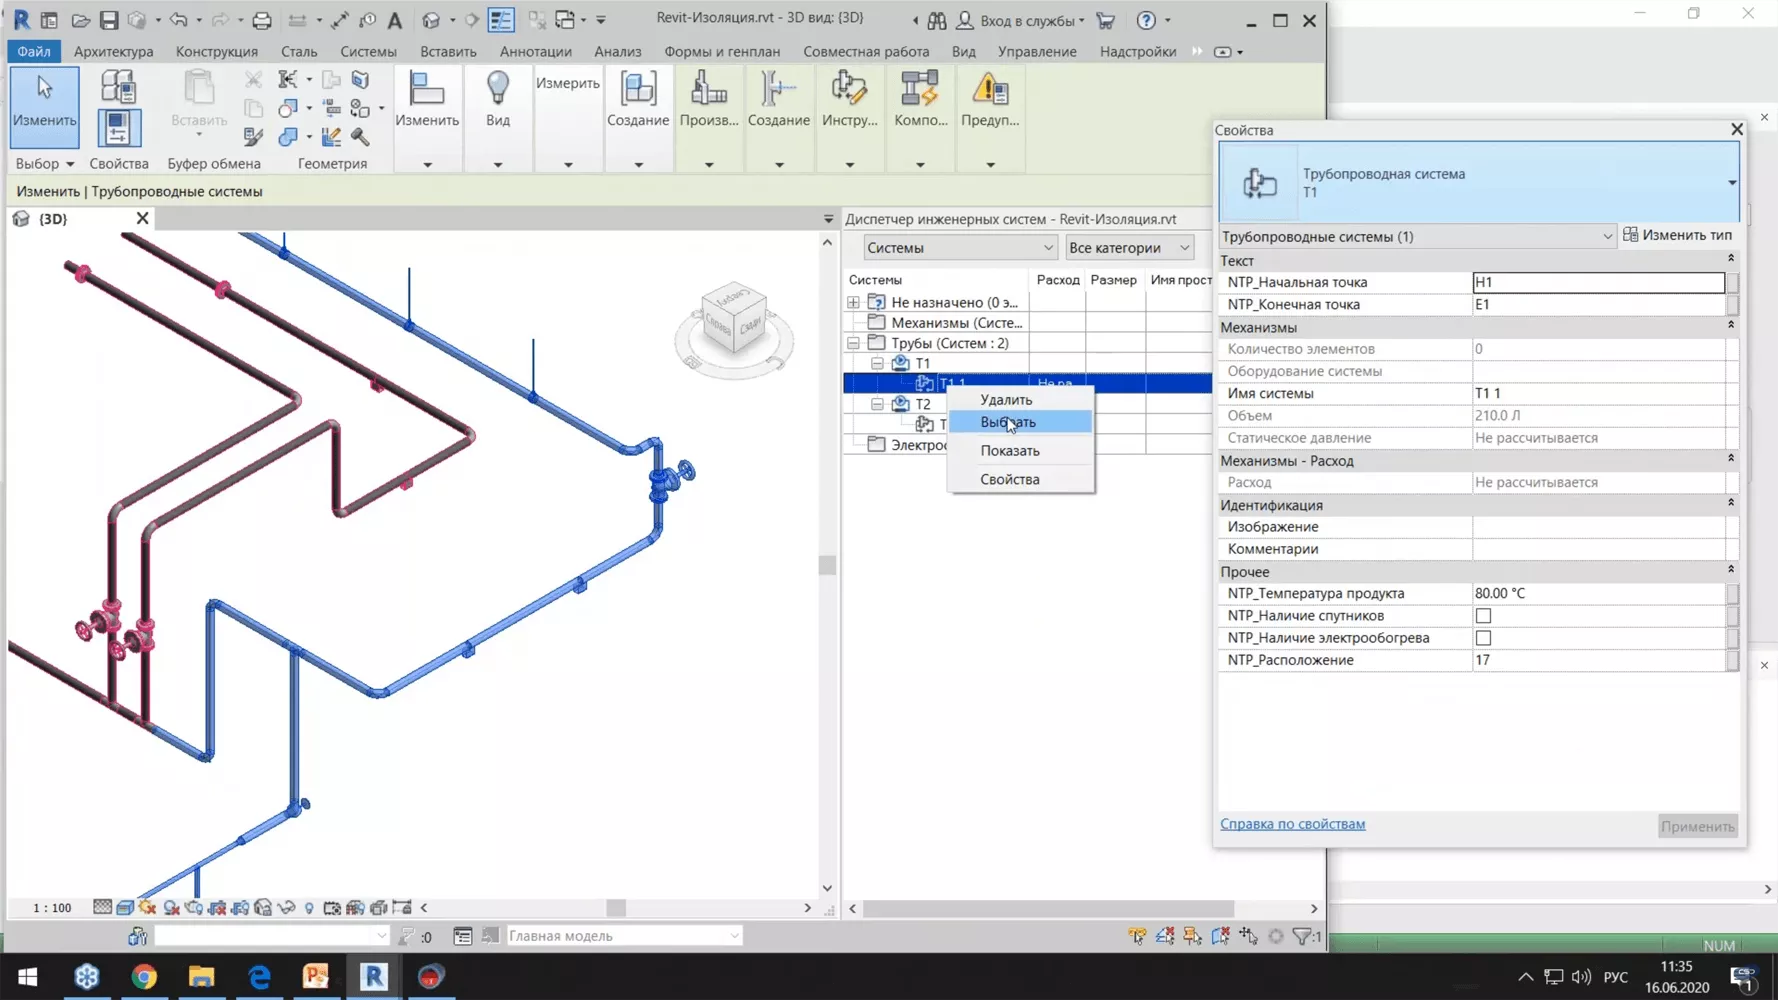Open Revit from the Windows taskbar

[x=373, y=977]
